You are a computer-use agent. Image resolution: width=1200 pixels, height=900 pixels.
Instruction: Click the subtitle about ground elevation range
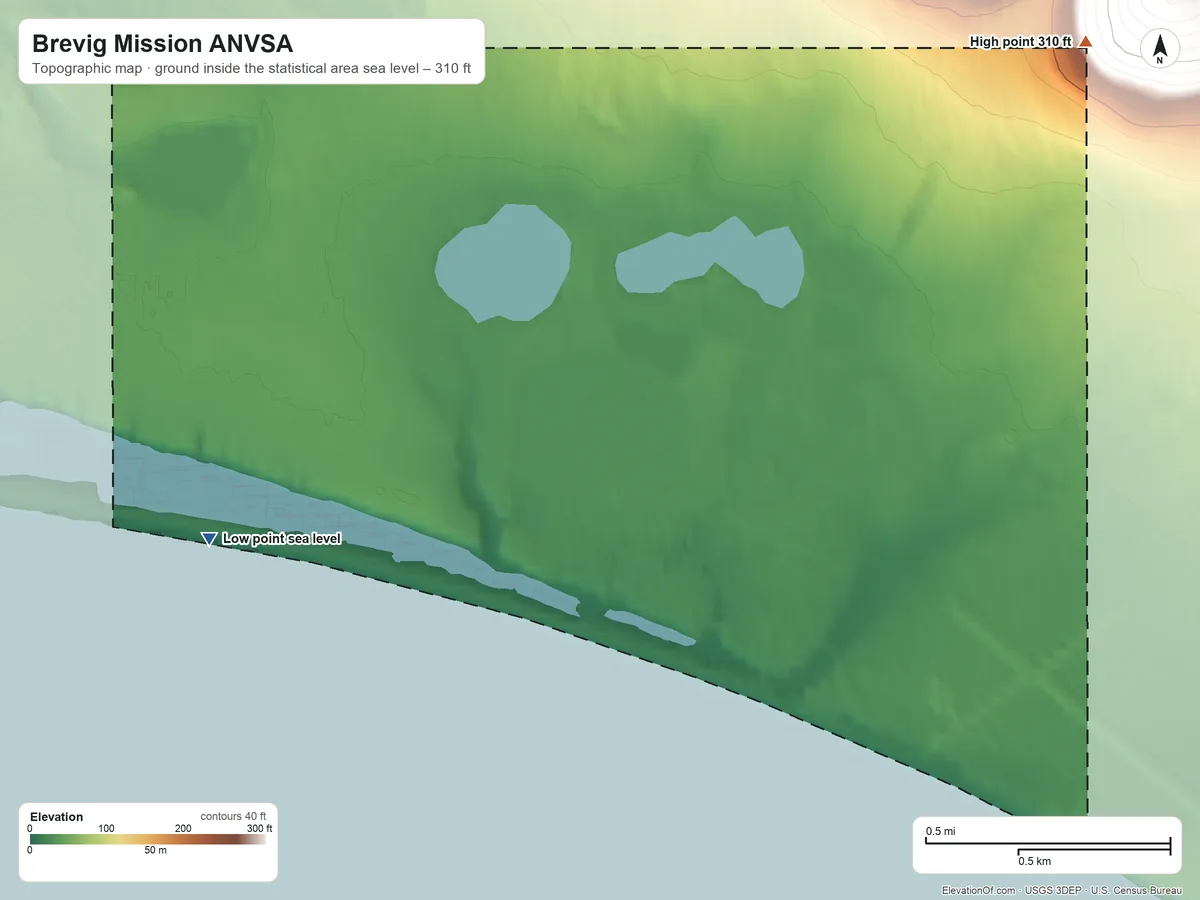point(251,70)
